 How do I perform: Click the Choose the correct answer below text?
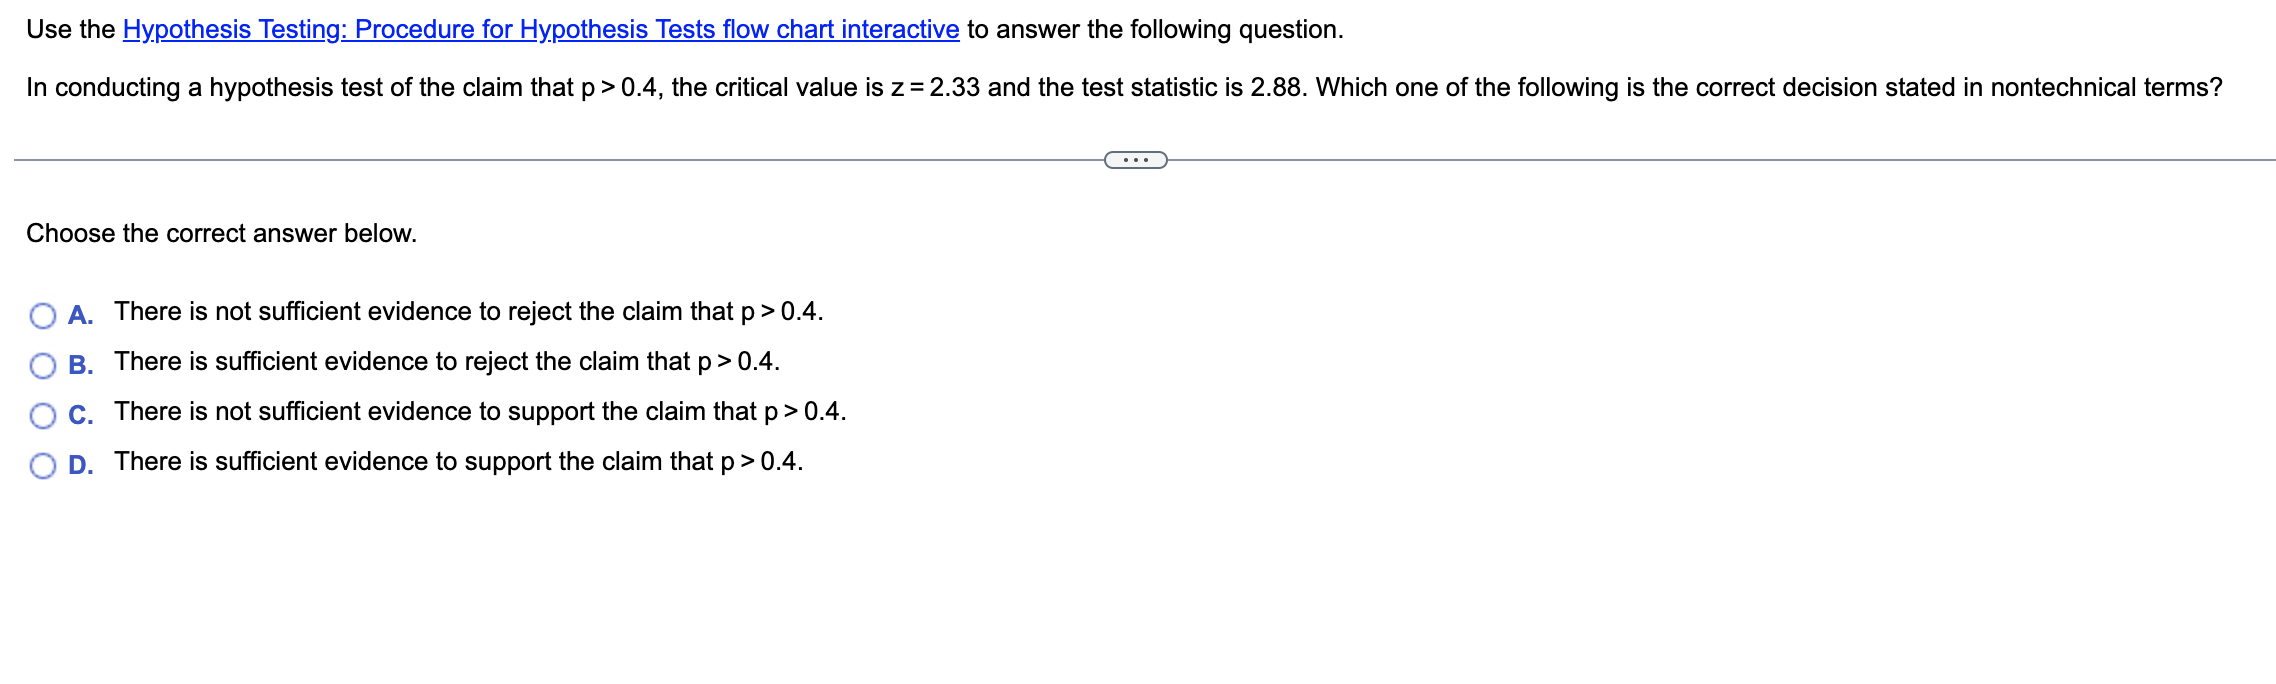(220, 233)
